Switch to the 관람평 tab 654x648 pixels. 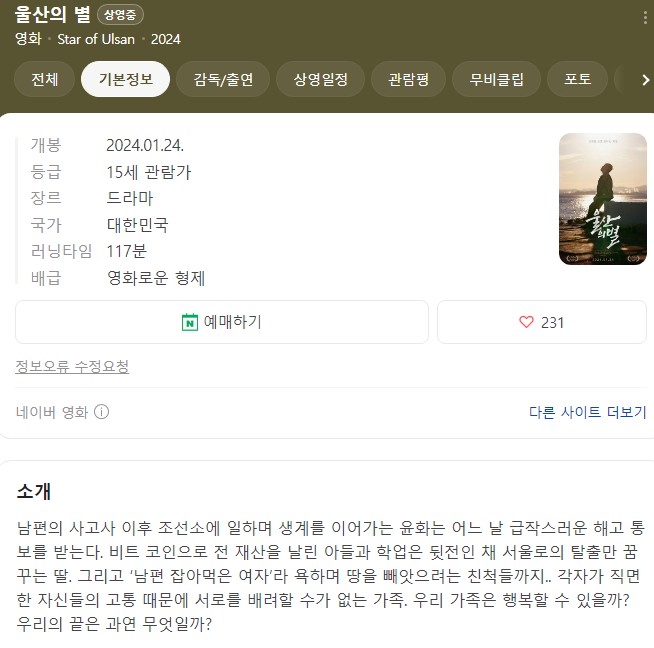[x=408, y=79]
